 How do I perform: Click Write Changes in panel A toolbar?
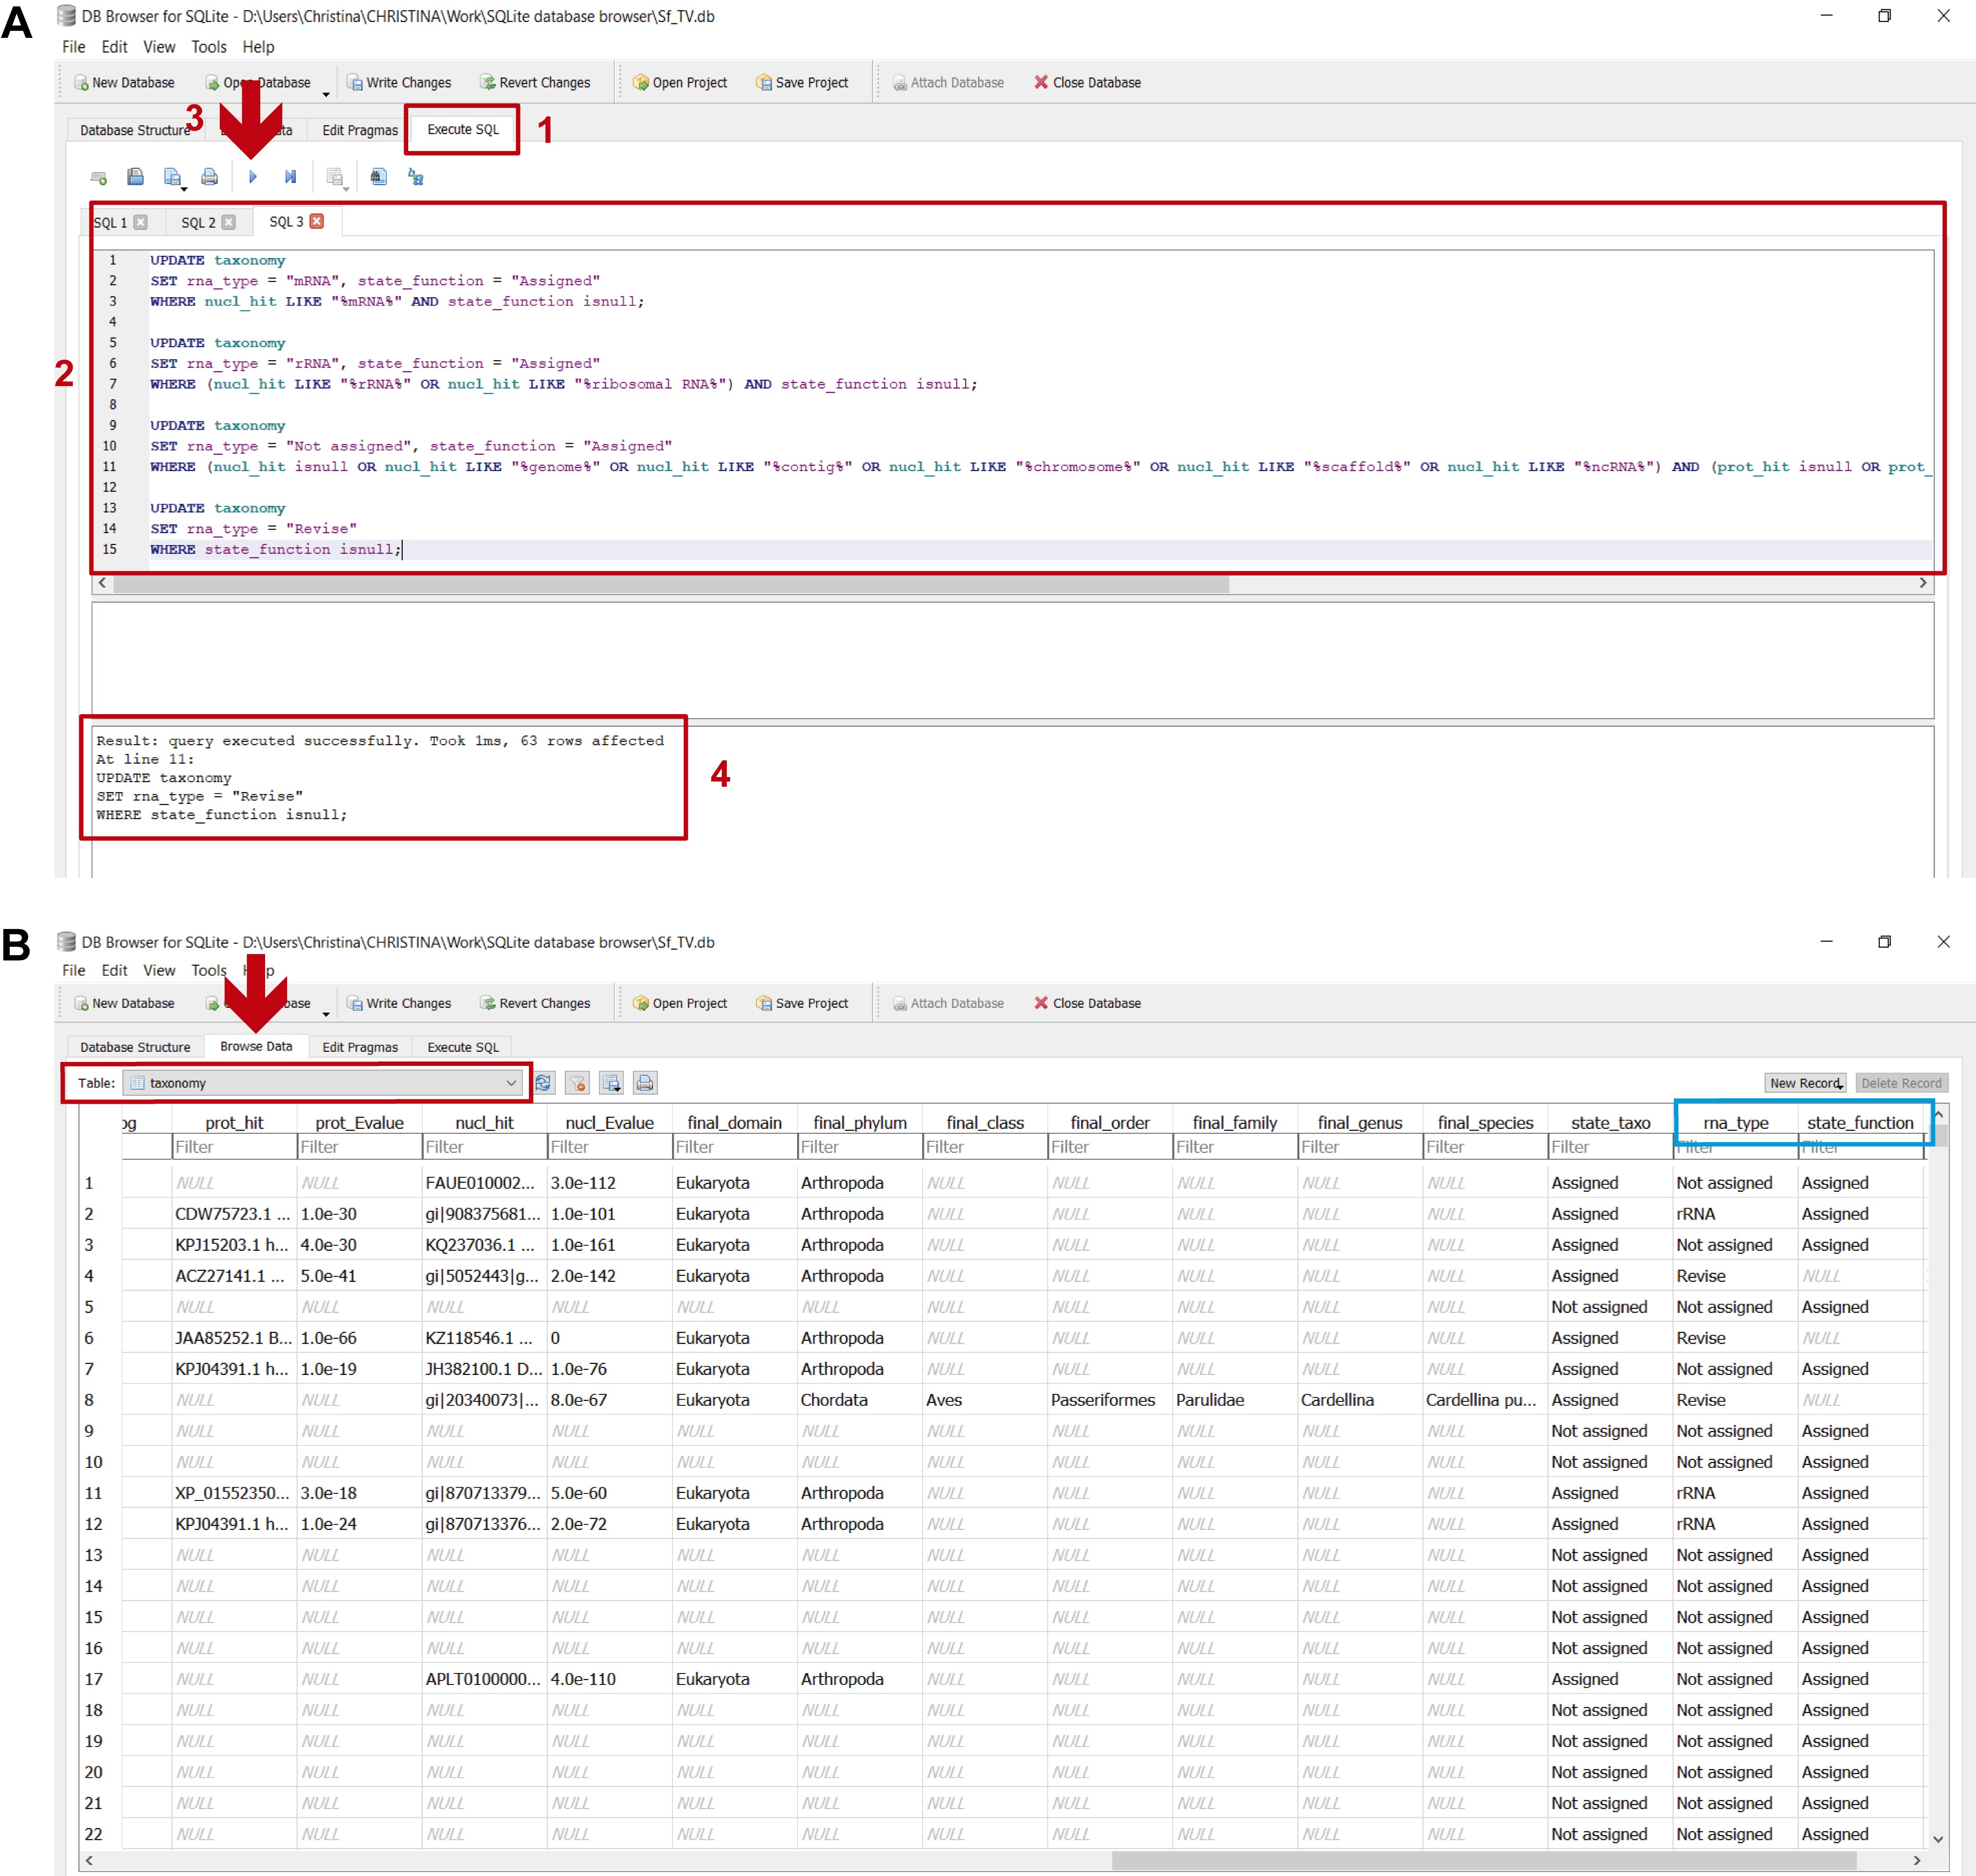point(399,83)
